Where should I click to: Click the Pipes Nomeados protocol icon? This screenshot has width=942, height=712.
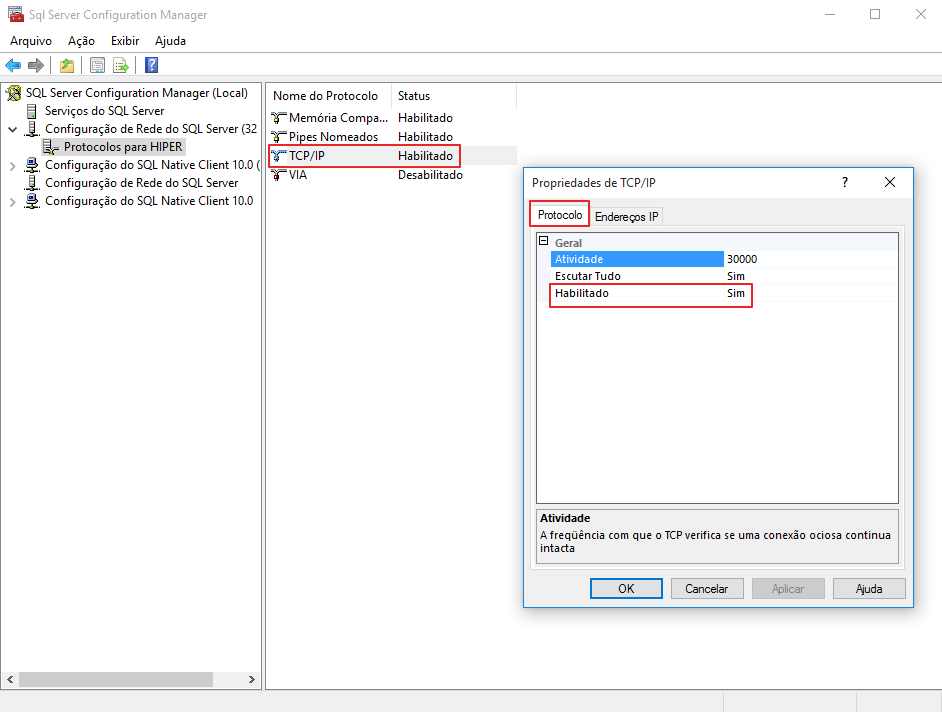click(279, 137)
